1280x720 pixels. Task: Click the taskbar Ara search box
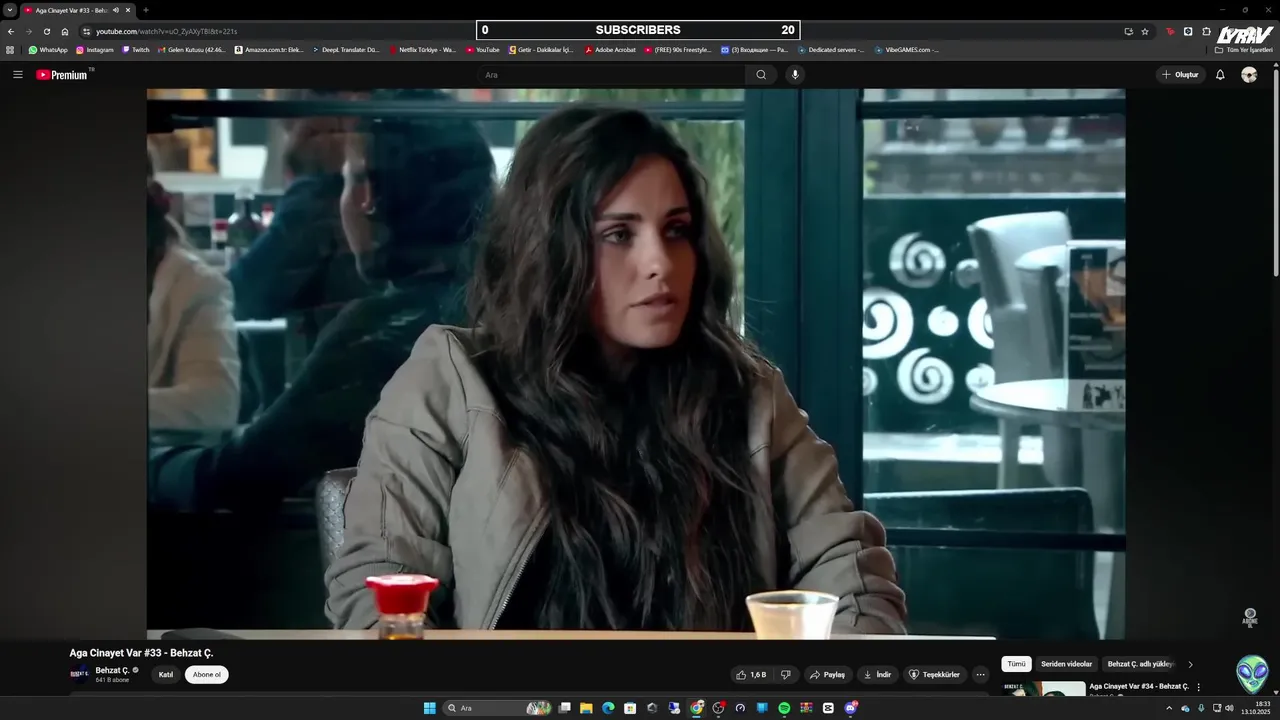498,708
